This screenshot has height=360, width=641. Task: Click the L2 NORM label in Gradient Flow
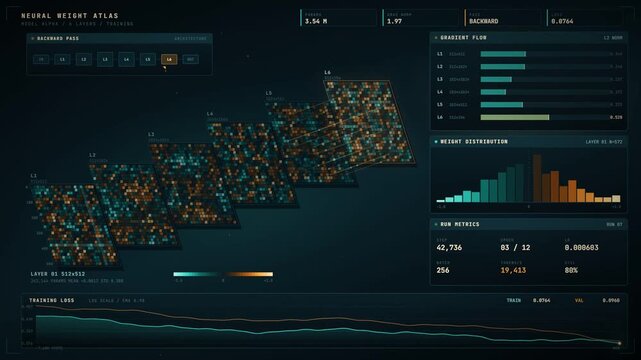click(x=613, y=38)
